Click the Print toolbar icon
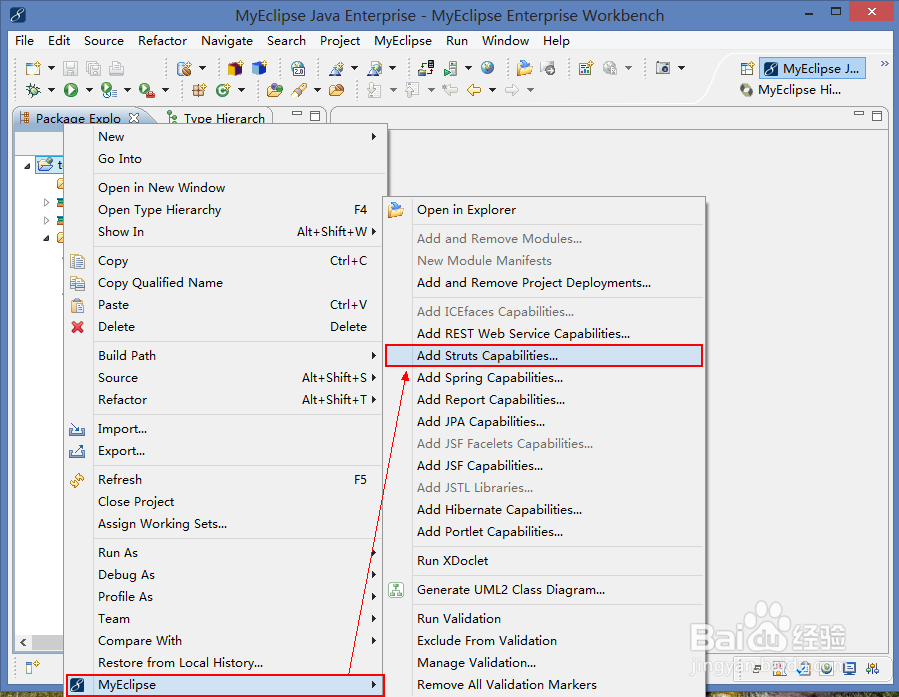This screenshot has height=697, width=899. [x=116, y=68]
